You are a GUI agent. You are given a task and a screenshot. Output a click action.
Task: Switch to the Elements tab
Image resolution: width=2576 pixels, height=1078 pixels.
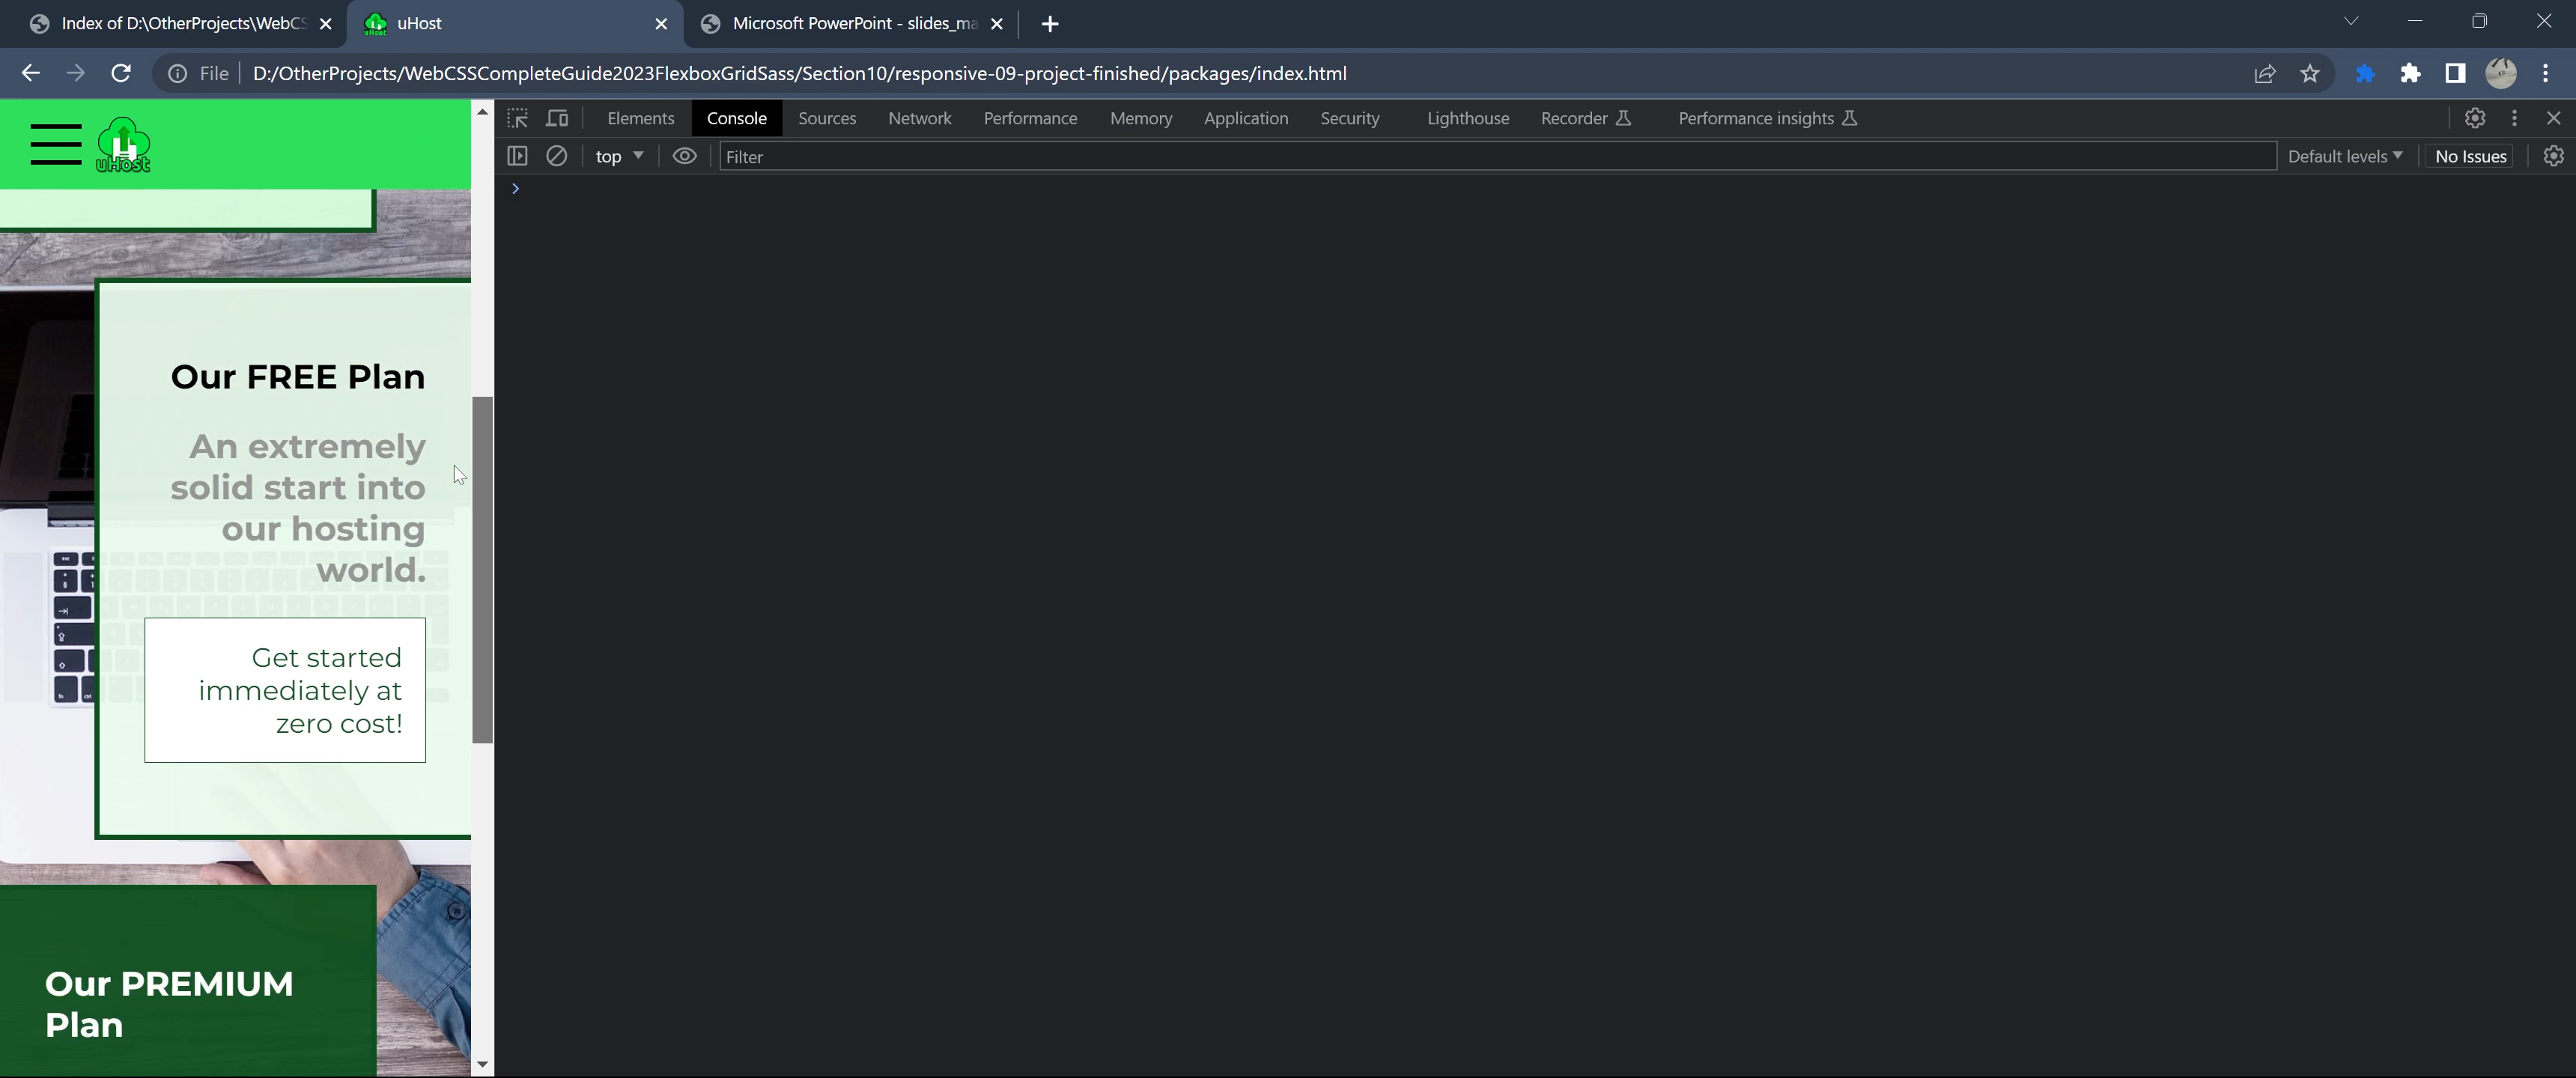pos(640,118)
